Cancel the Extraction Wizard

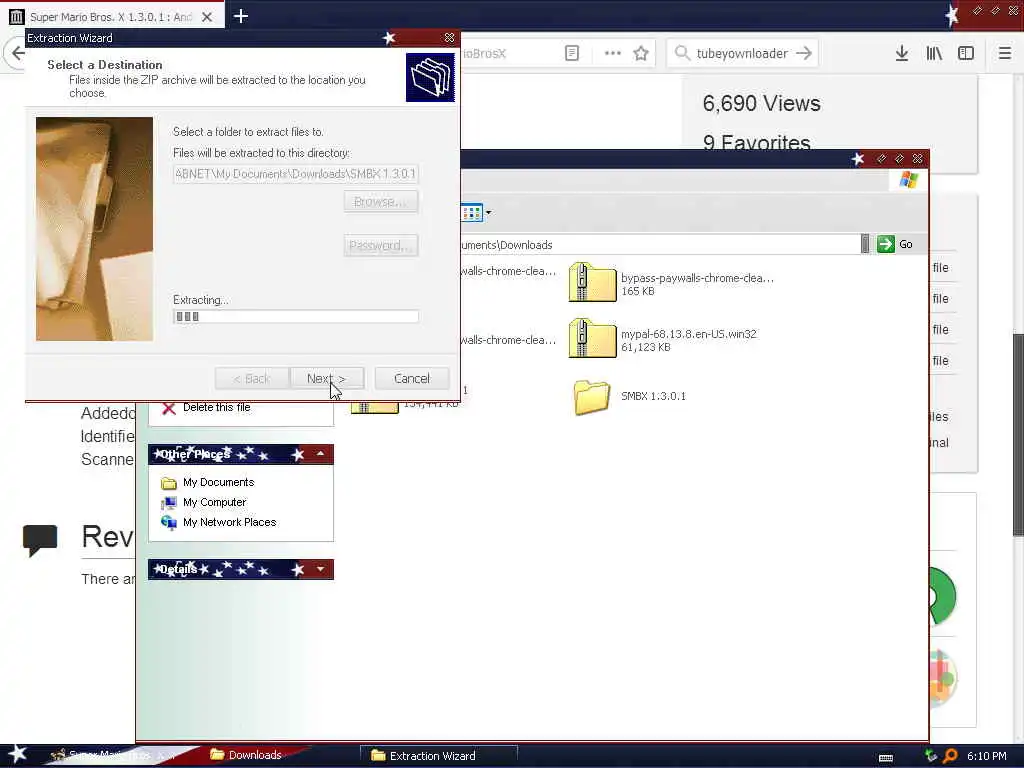pyautogui.click(x=411, y=378)
